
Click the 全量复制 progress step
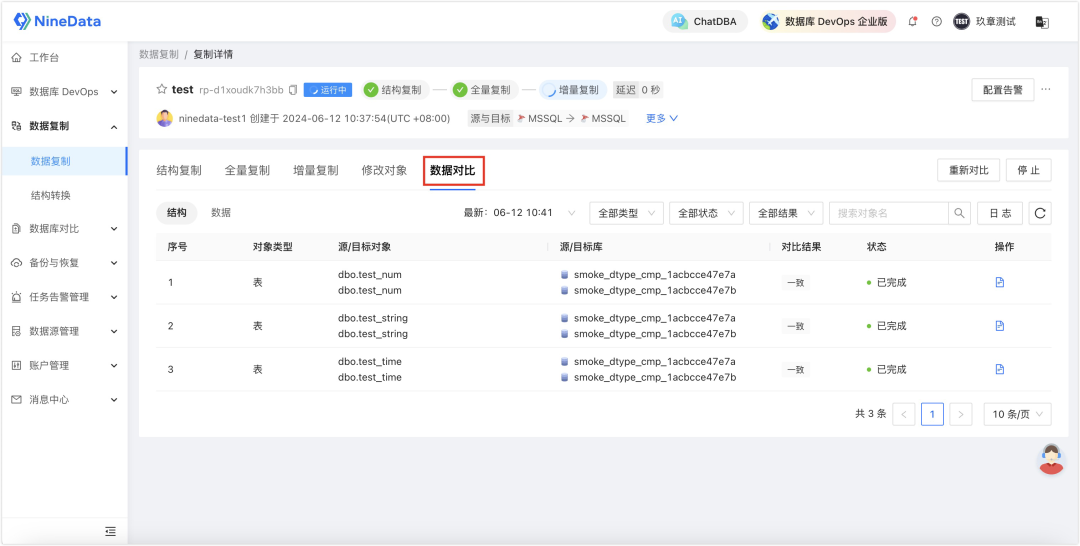tap(484, 90)
